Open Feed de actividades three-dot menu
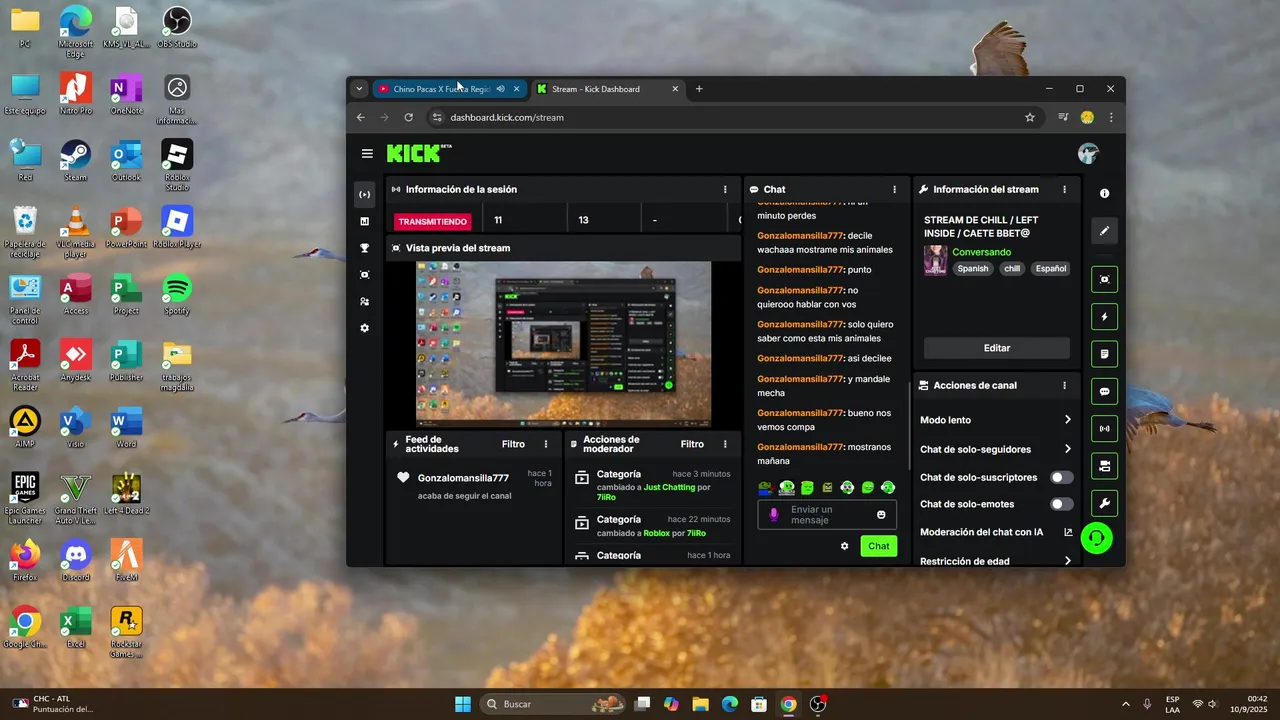 pyautogui.click(x=546, y=444)
